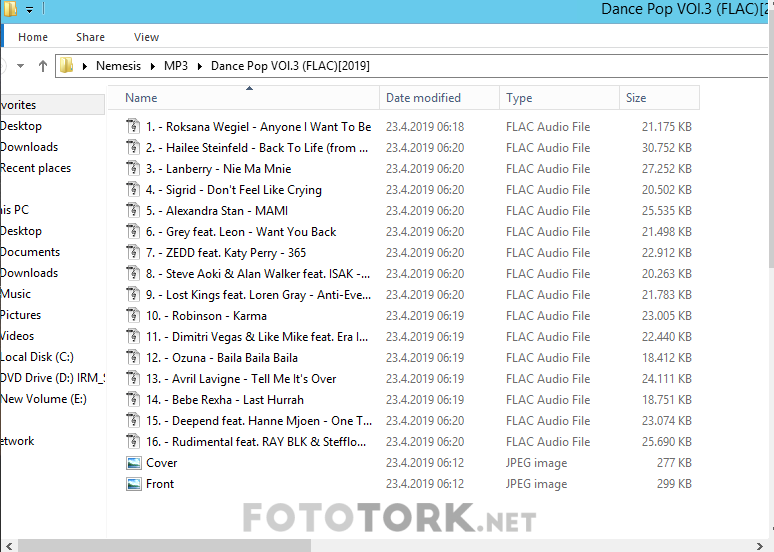
Task: Select the file named Cover
Action: [x=161, y=463]
